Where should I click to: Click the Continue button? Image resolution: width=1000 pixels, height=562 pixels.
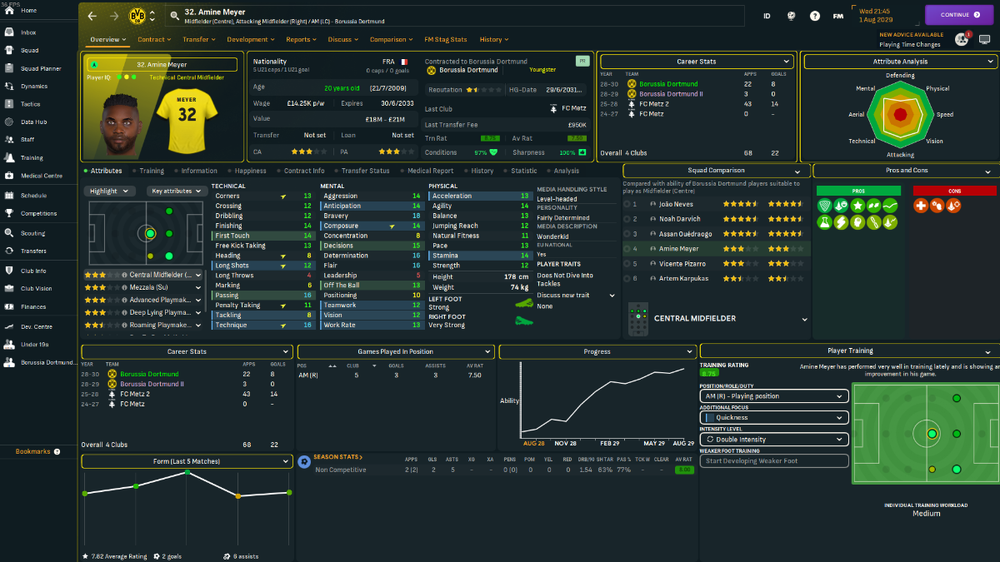click(x=959, y=15)
